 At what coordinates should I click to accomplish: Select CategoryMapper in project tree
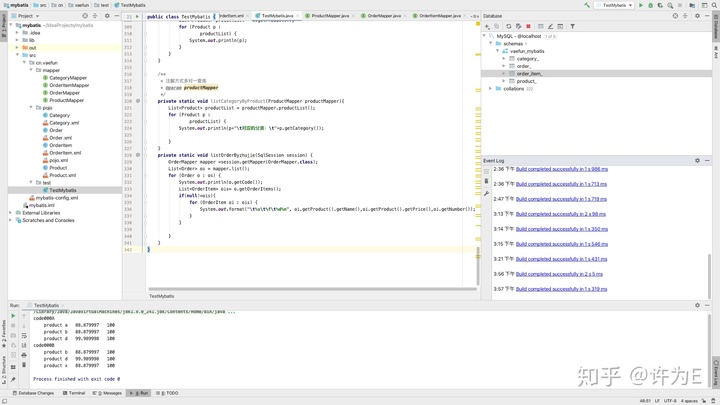click(x=68, y=78)
